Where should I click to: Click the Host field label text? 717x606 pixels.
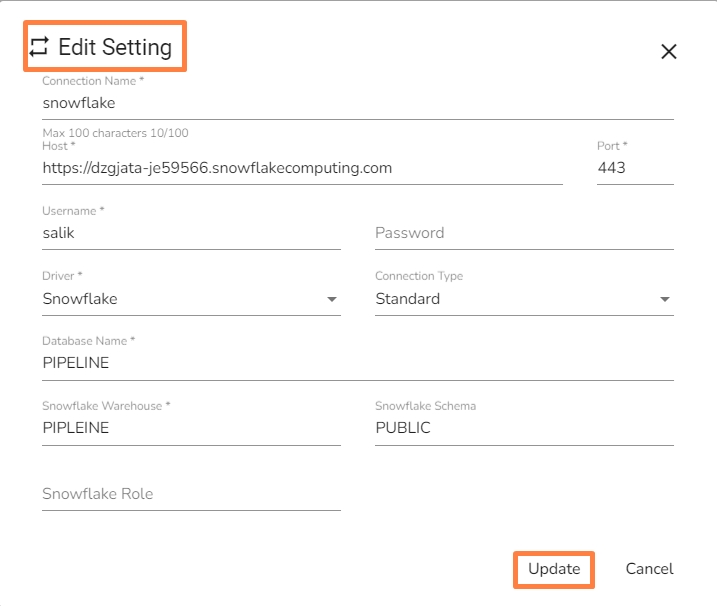pos(59,146)
